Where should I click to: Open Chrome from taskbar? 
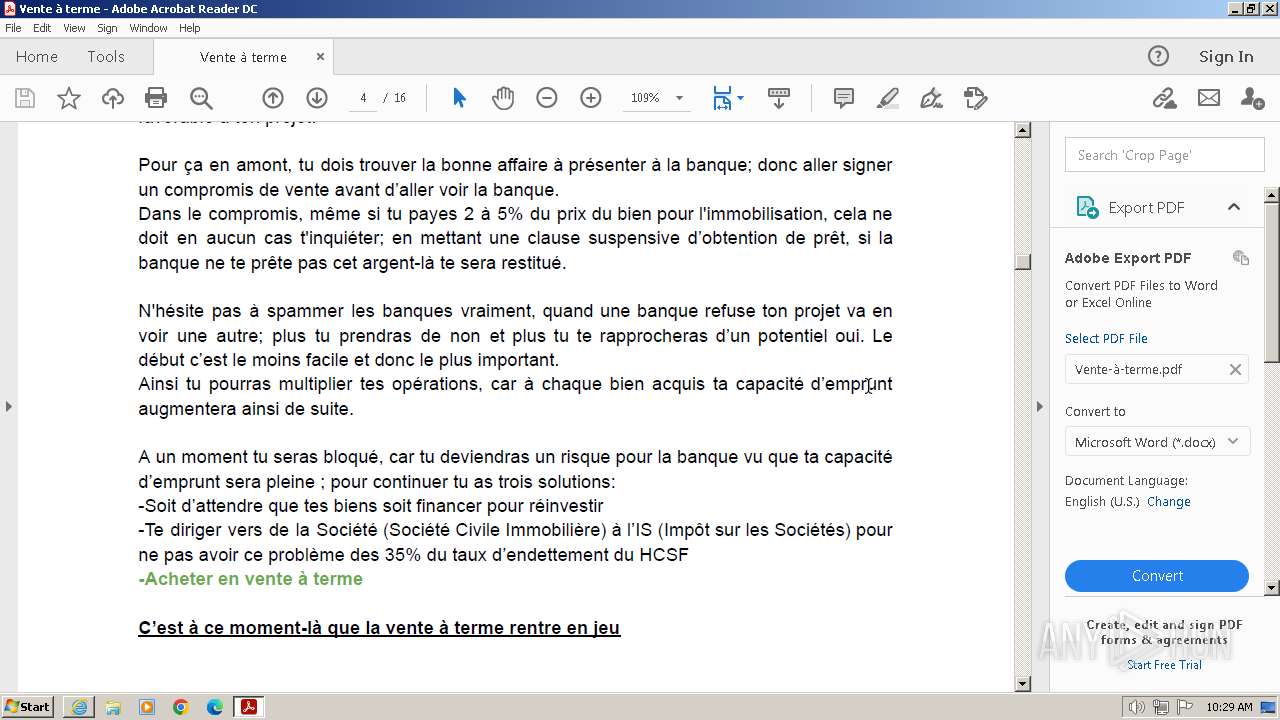[x=180, y=707]
